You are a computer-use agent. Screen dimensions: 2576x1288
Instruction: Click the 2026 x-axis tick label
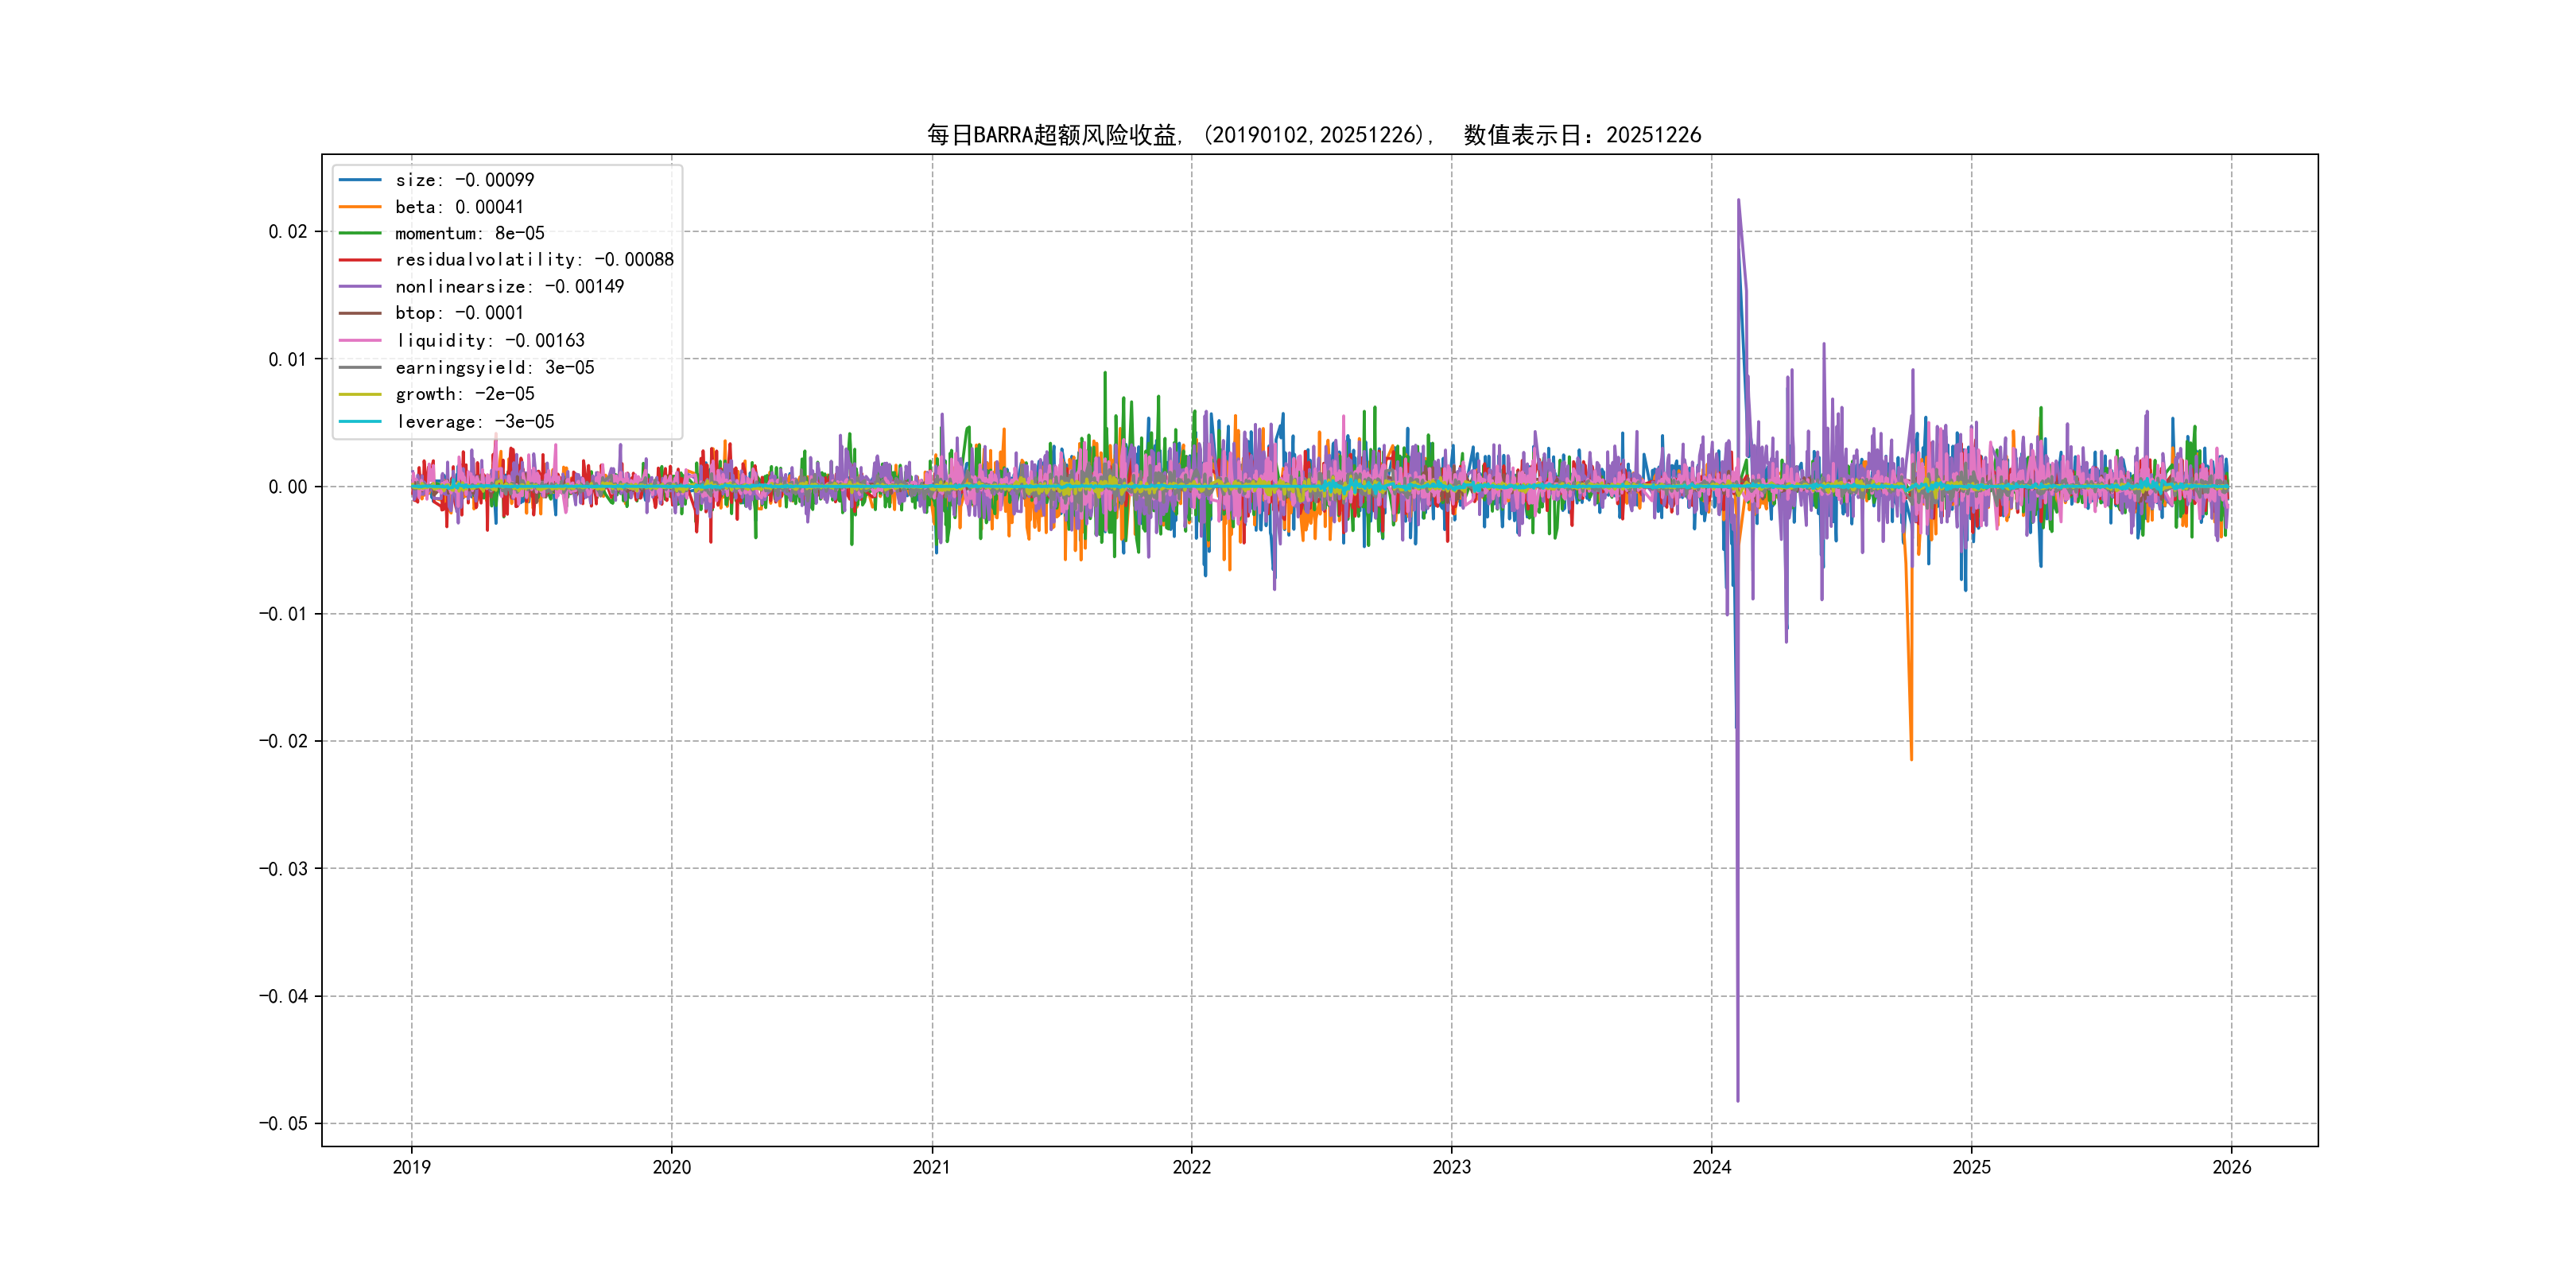coord(2231,1167)
